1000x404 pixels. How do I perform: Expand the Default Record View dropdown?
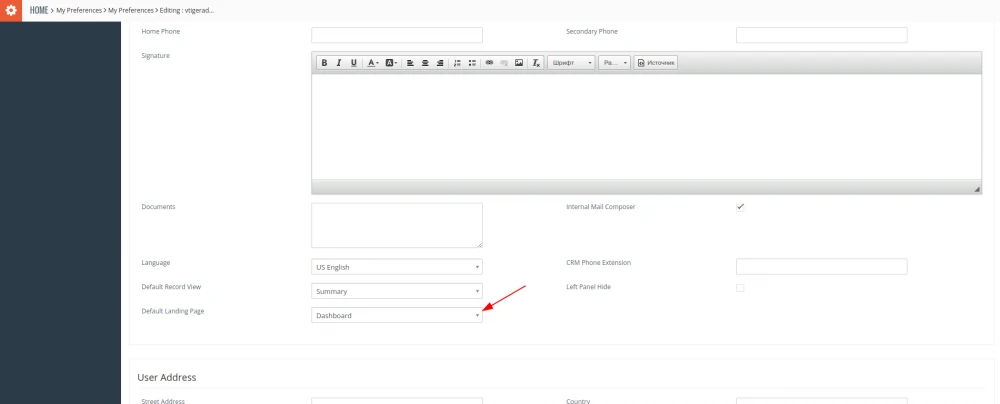coord(397,291)
